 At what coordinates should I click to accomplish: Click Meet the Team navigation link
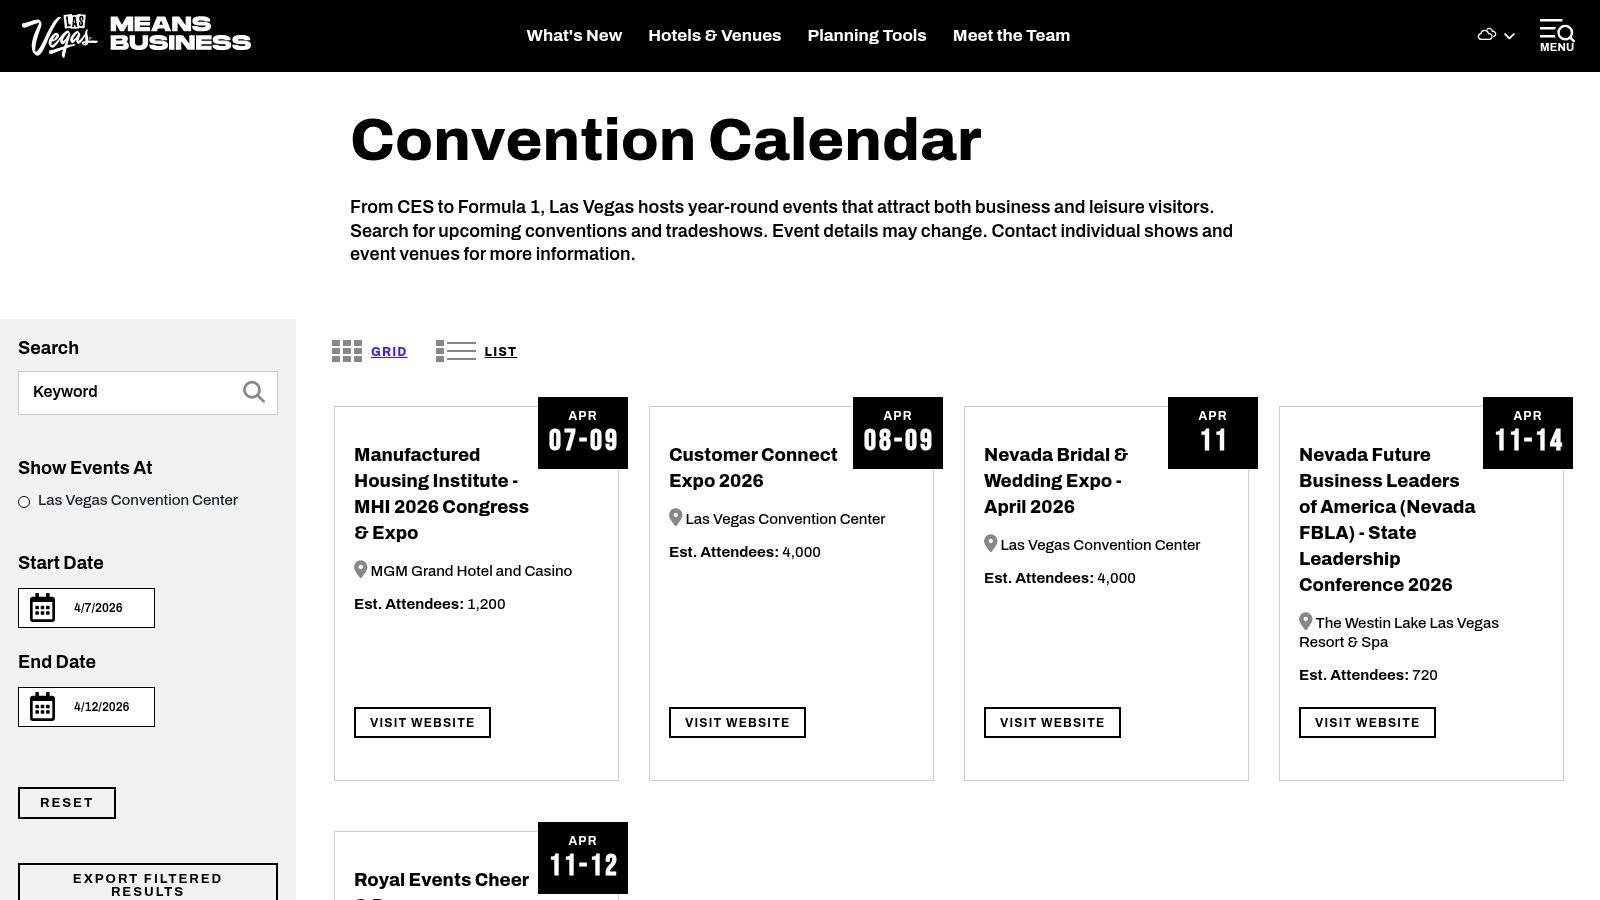(1011, 35)
